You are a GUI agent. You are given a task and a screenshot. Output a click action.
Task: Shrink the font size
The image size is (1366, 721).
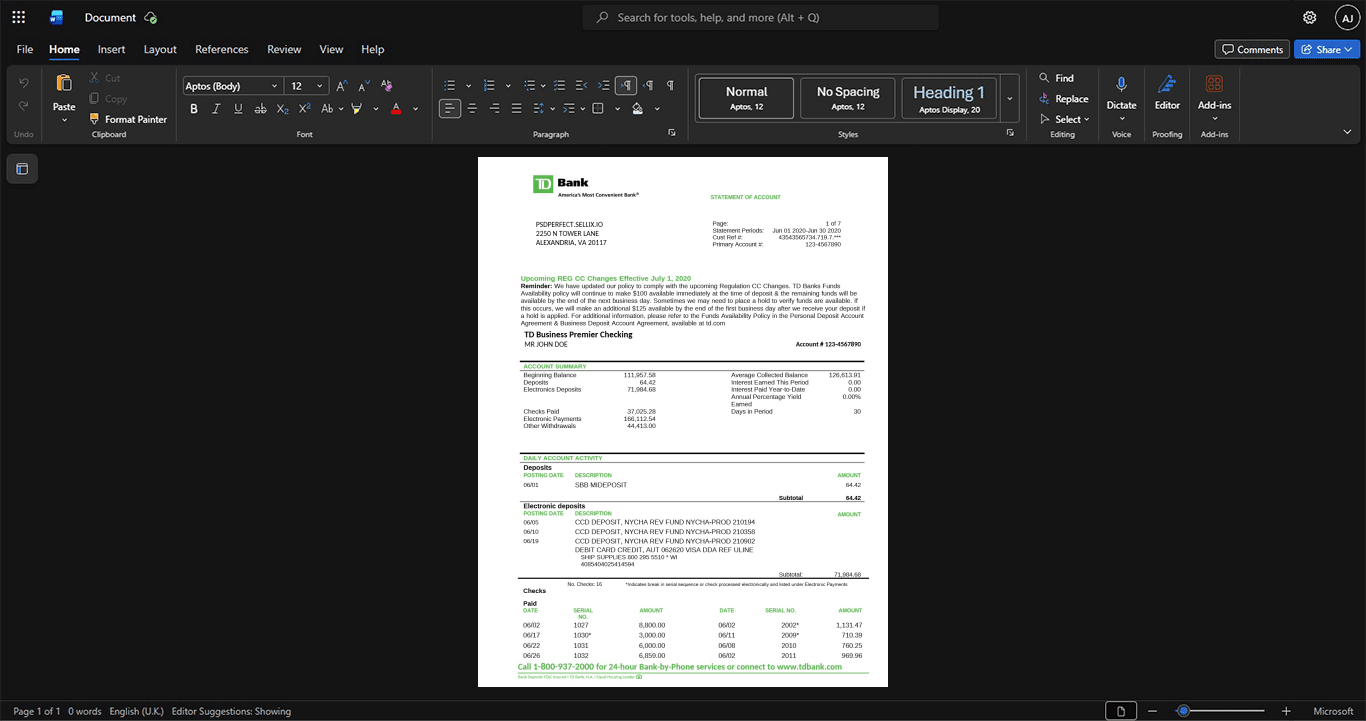364,86
